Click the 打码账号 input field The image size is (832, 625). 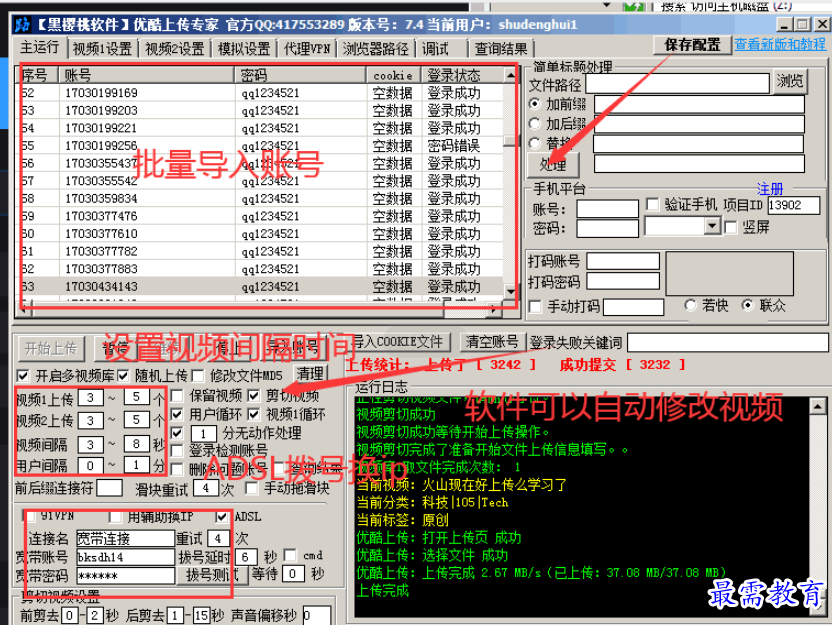click(x=623, y=261)
